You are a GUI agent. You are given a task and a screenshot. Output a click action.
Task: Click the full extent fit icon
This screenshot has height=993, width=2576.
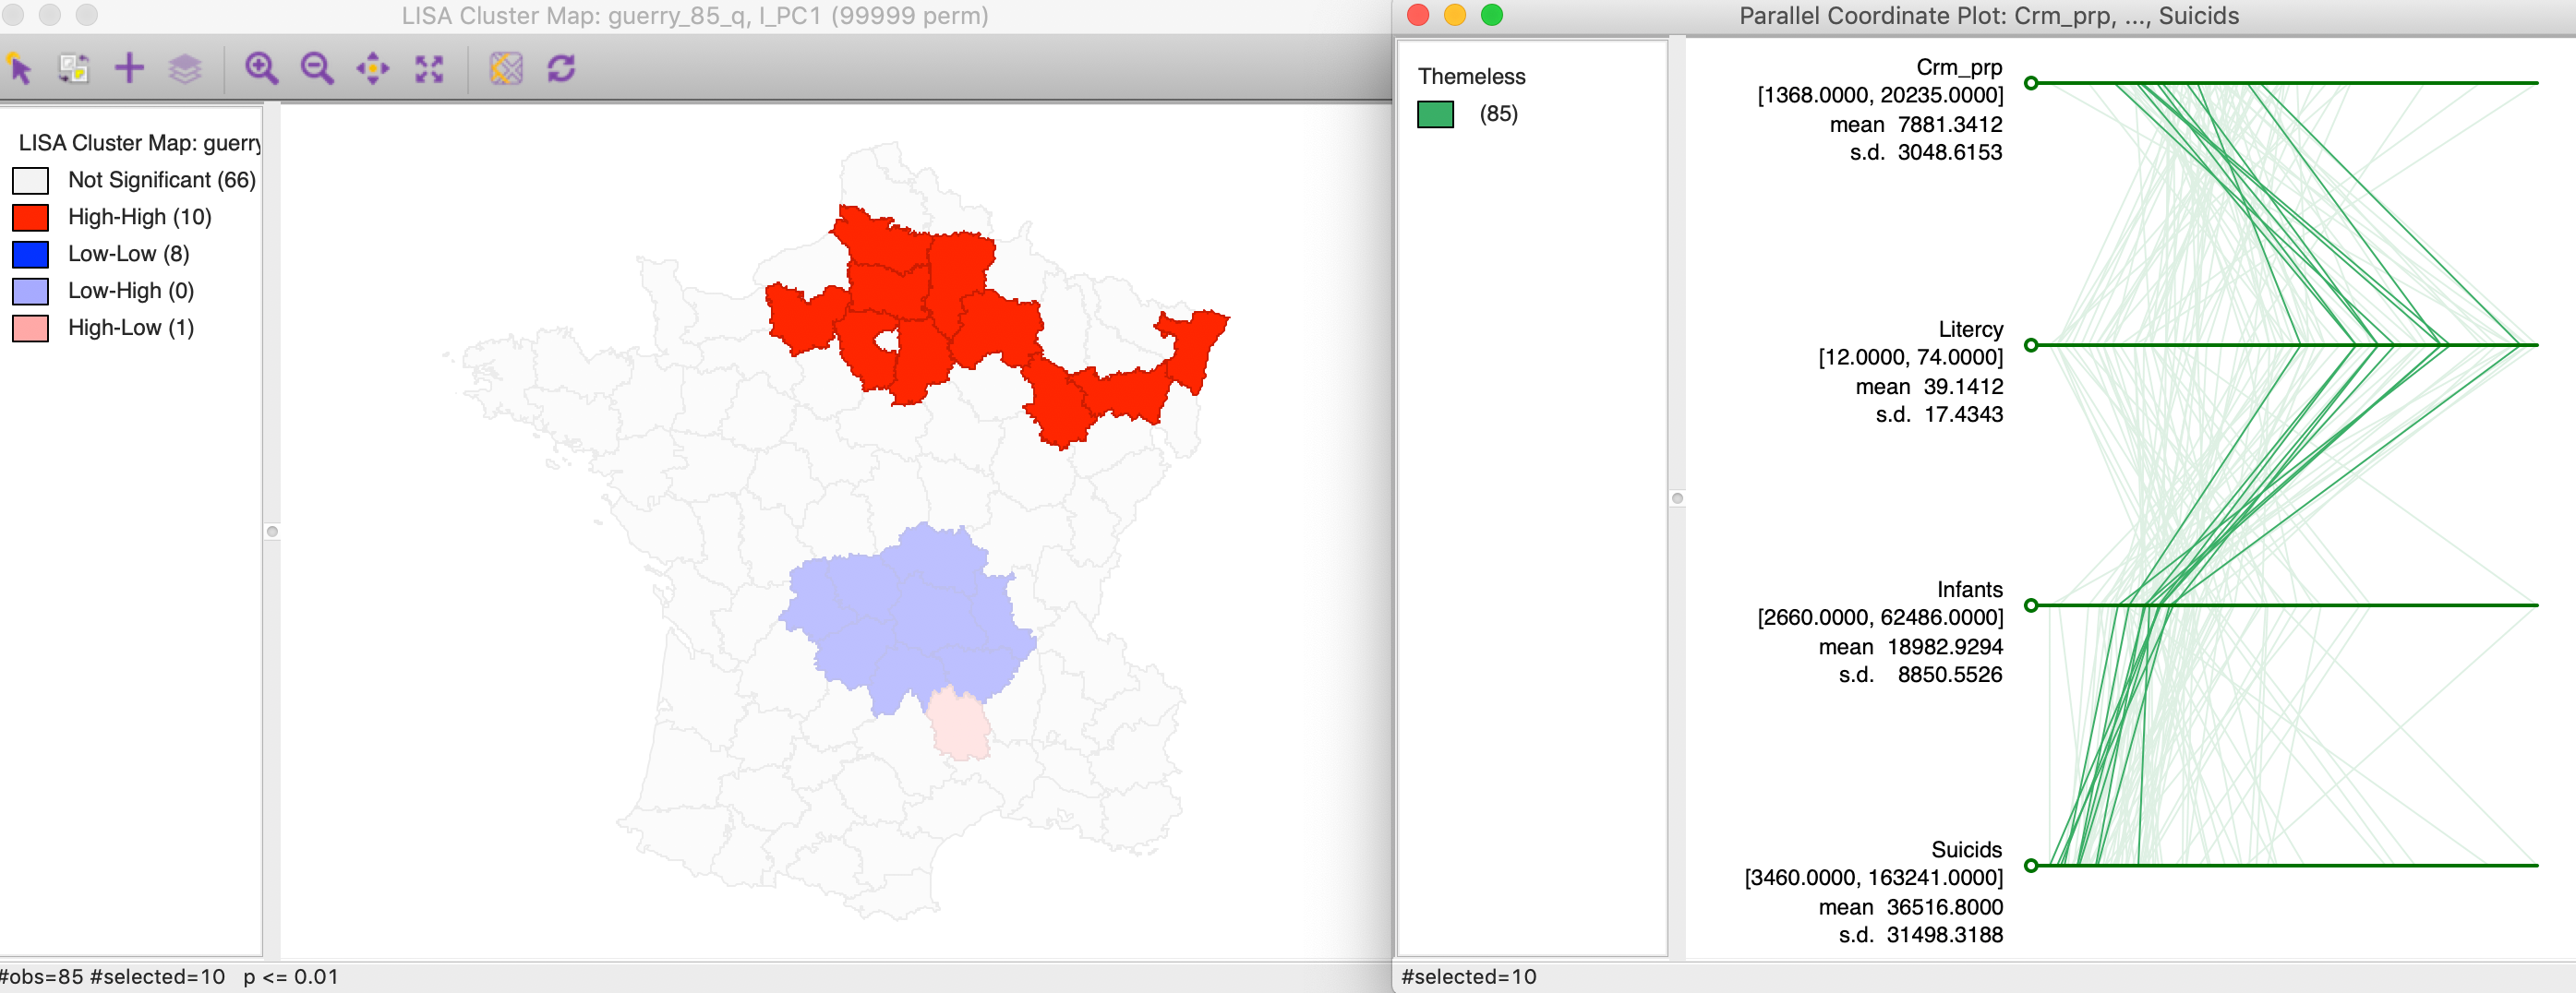(429, 69)
